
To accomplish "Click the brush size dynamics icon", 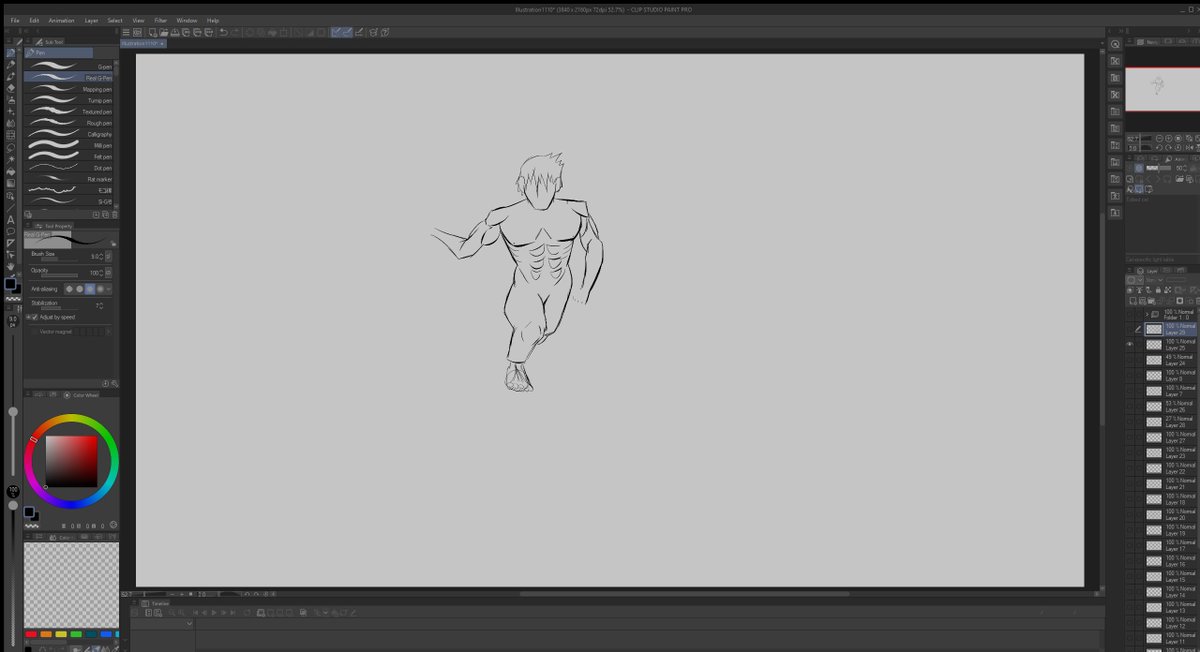I will click(109, 257).
